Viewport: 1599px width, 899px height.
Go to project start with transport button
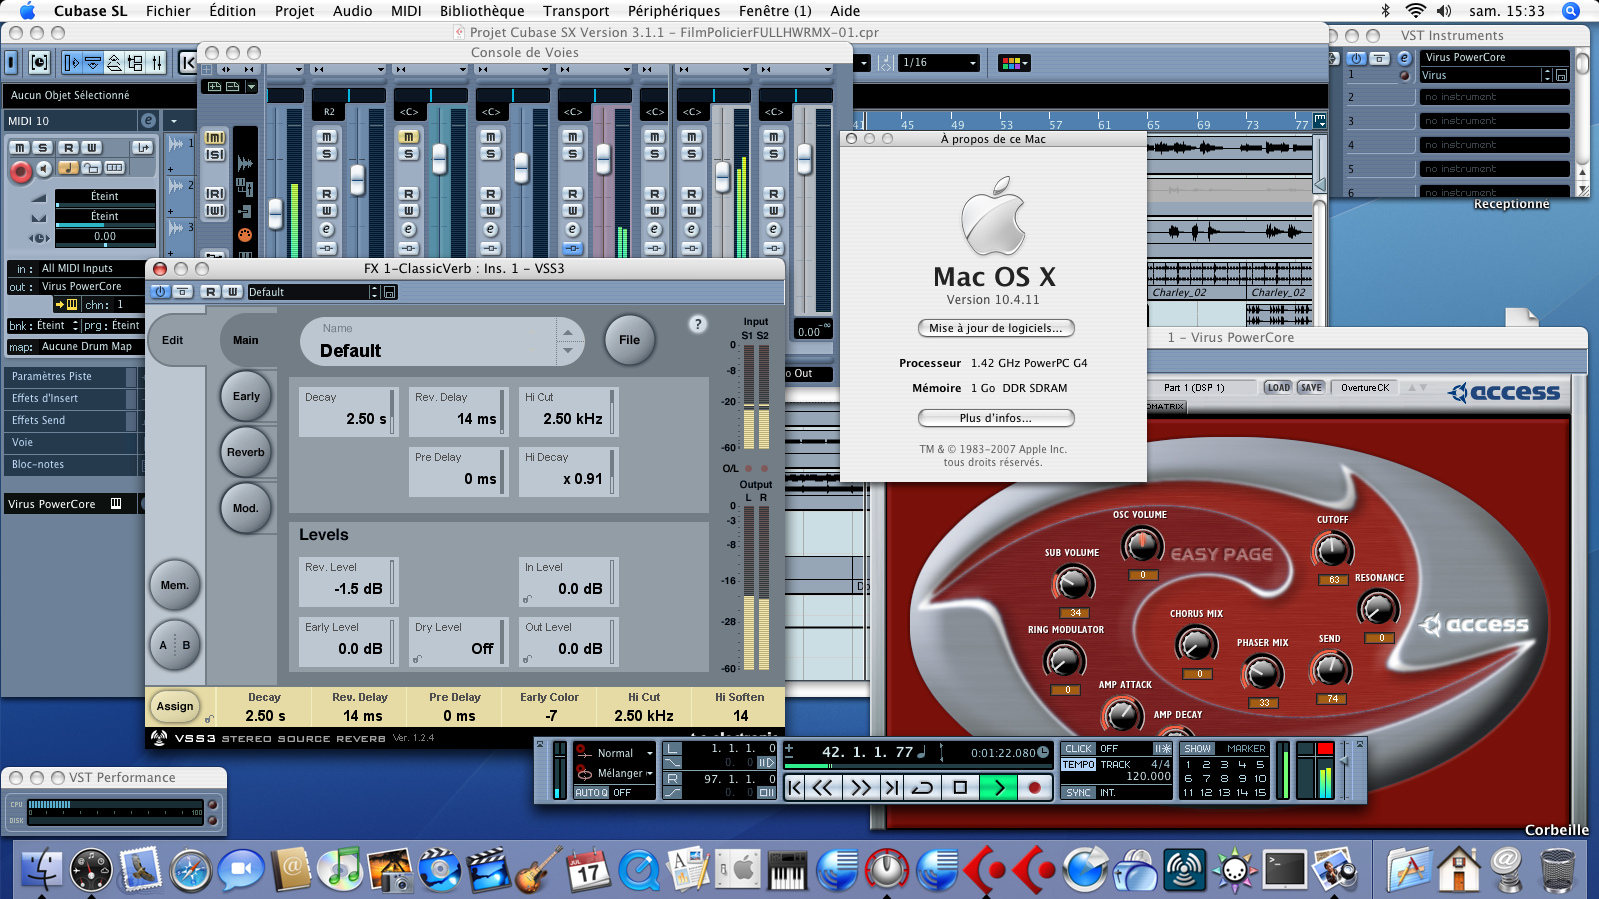[x=795, y=788]
